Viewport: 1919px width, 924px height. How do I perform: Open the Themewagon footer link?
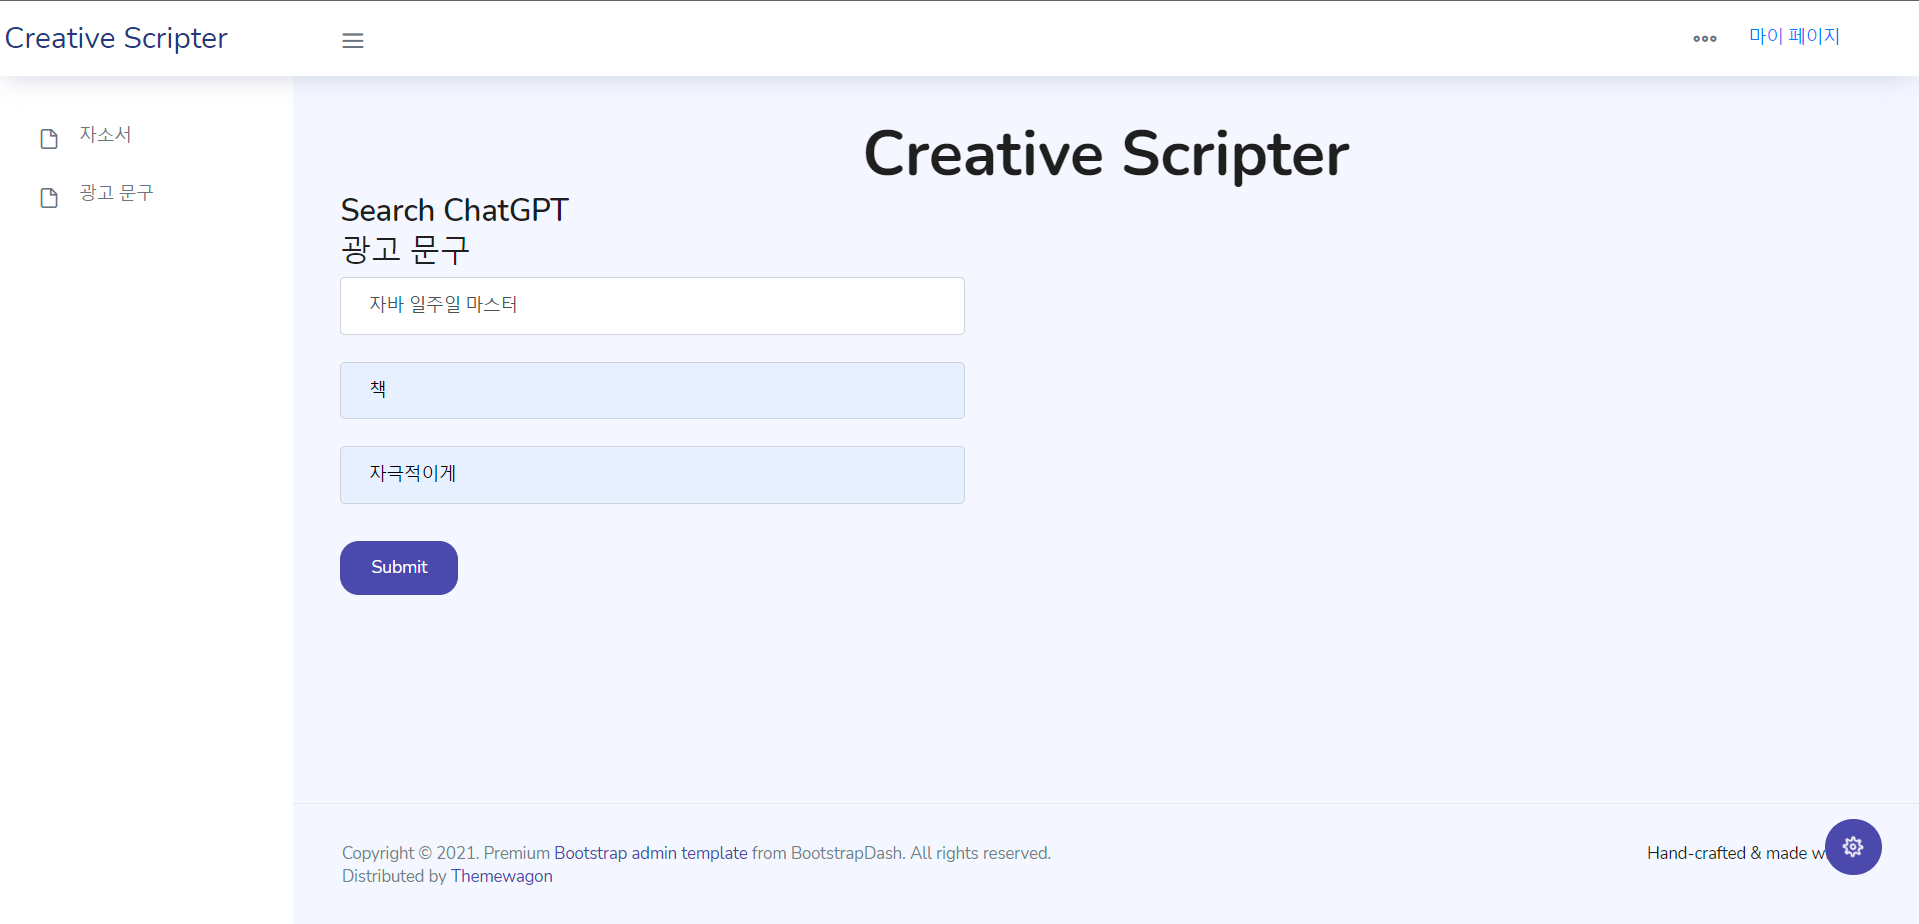point(501,876)
